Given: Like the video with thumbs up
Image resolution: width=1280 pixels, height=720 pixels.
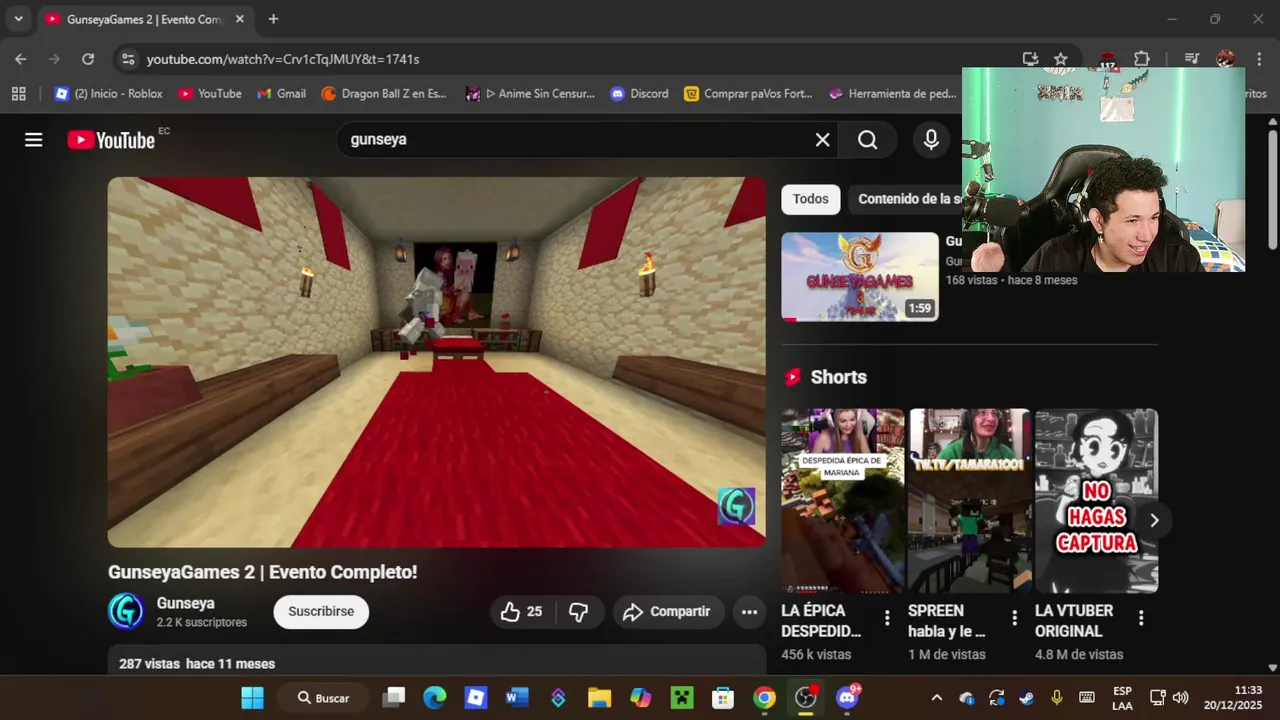Looking at the screenshot, I should (x=522, y=612).
